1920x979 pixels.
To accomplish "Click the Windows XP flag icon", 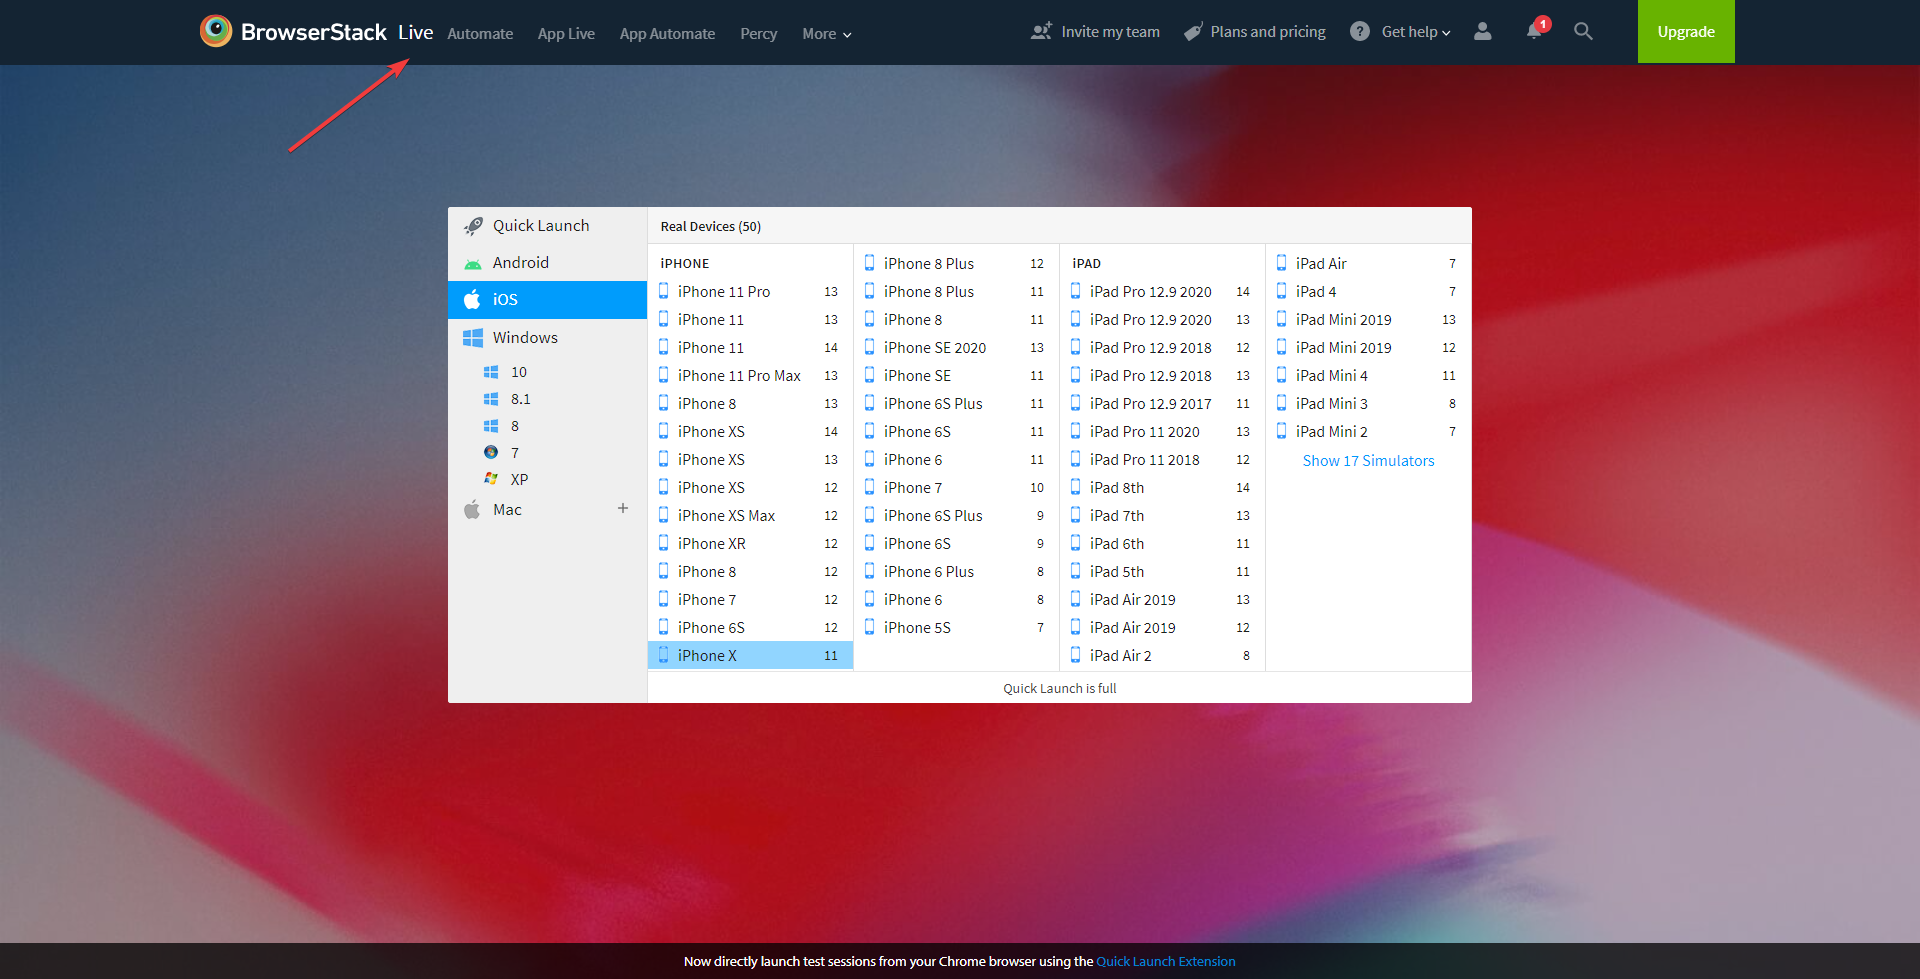I will pyautogui.click(x=491, y=479).
